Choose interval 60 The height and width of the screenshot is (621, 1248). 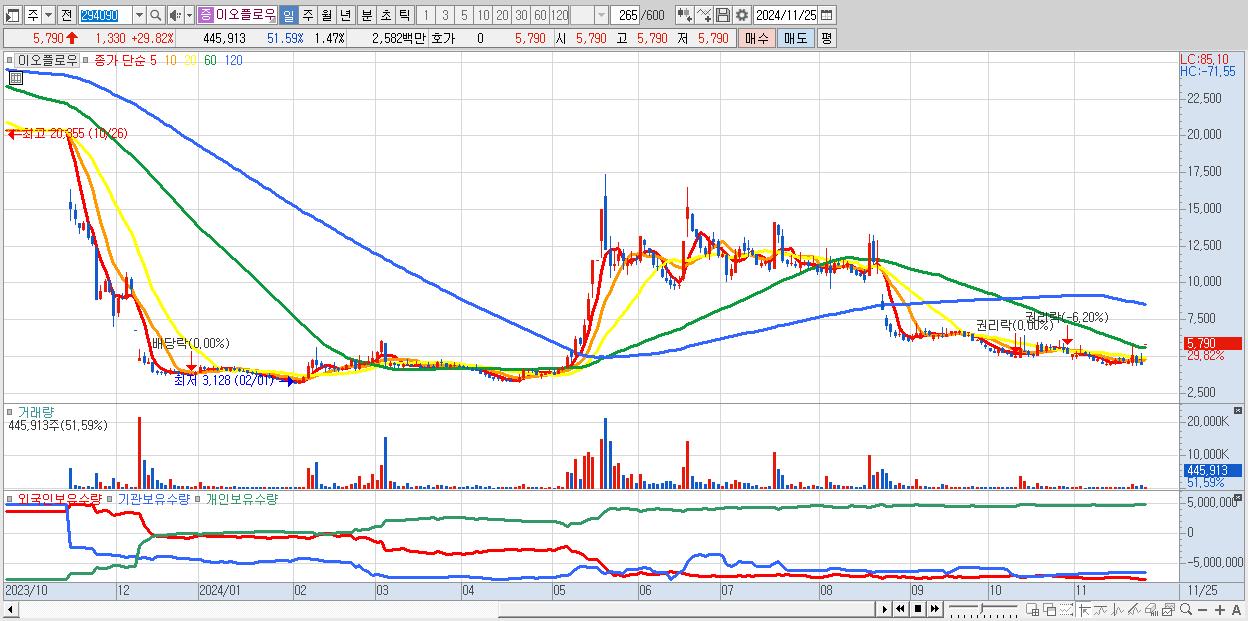coord(540,16)
